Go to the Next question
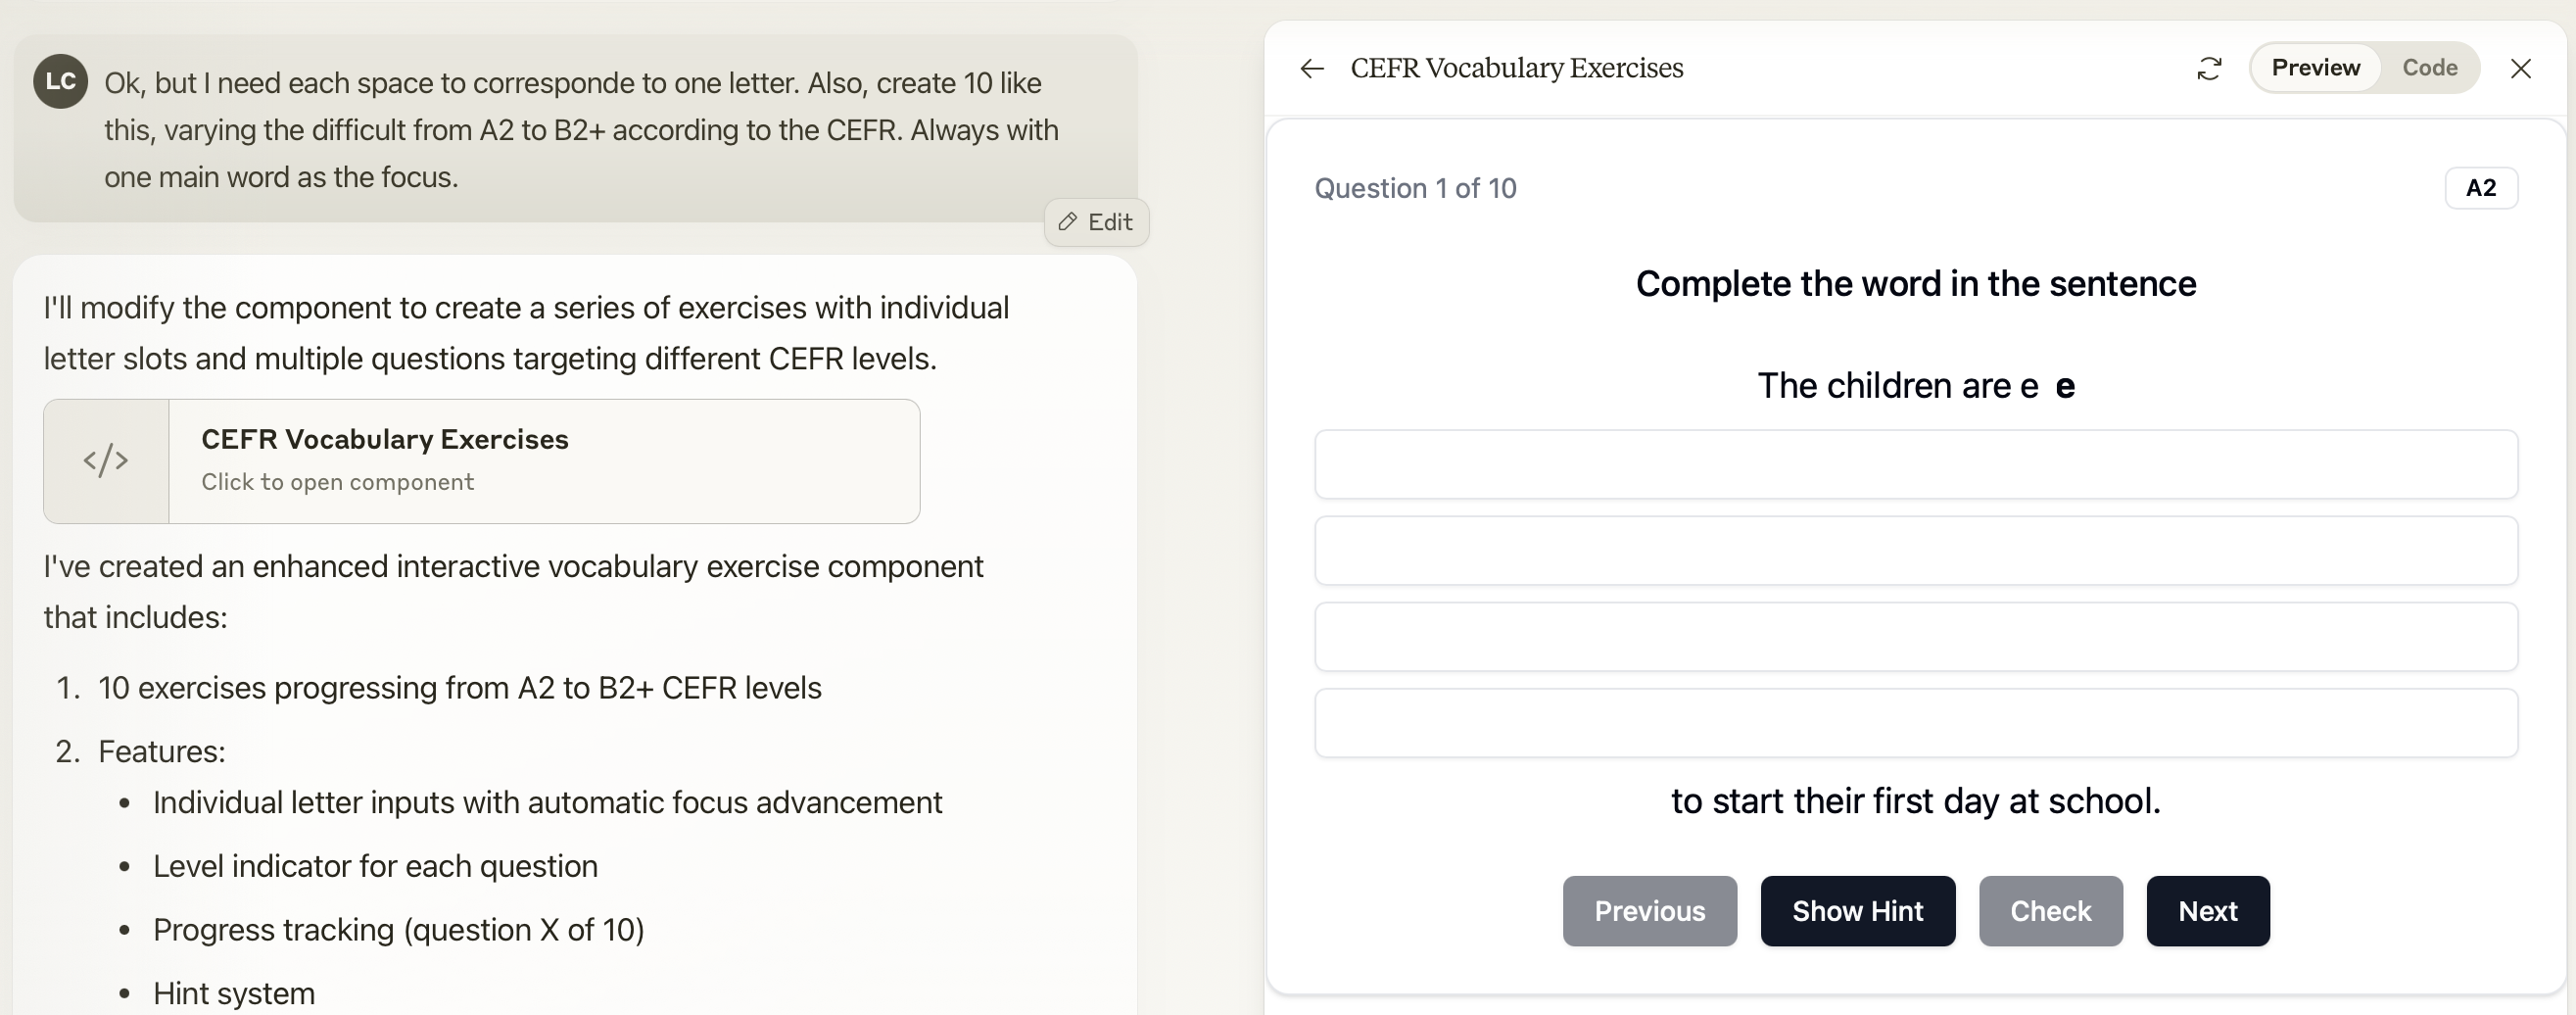This screenshot has width=2576, height=1015. [x=2207, y=911]
